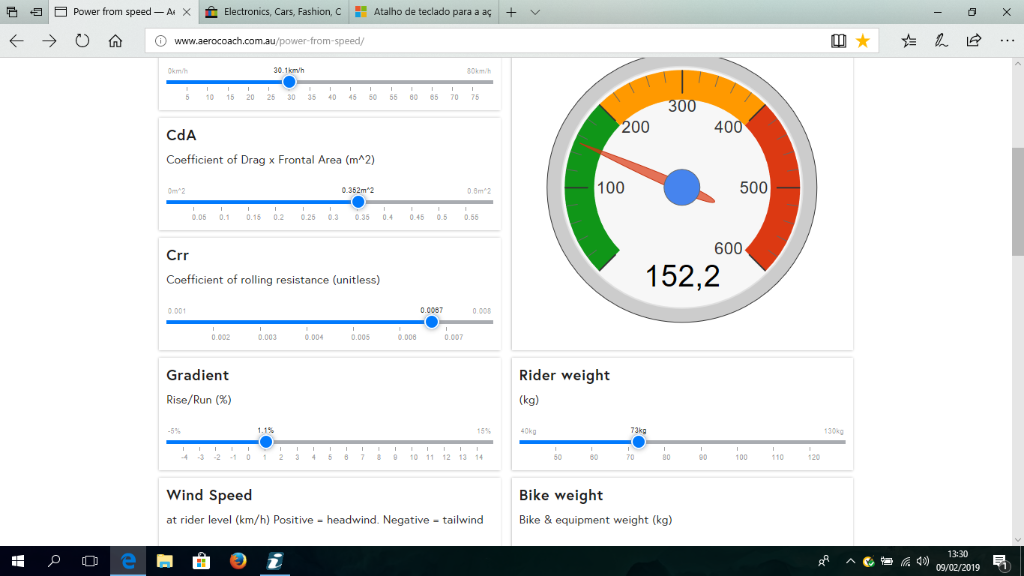Refresh the current page
The image size is (1024, 576).
pos(82,41)
